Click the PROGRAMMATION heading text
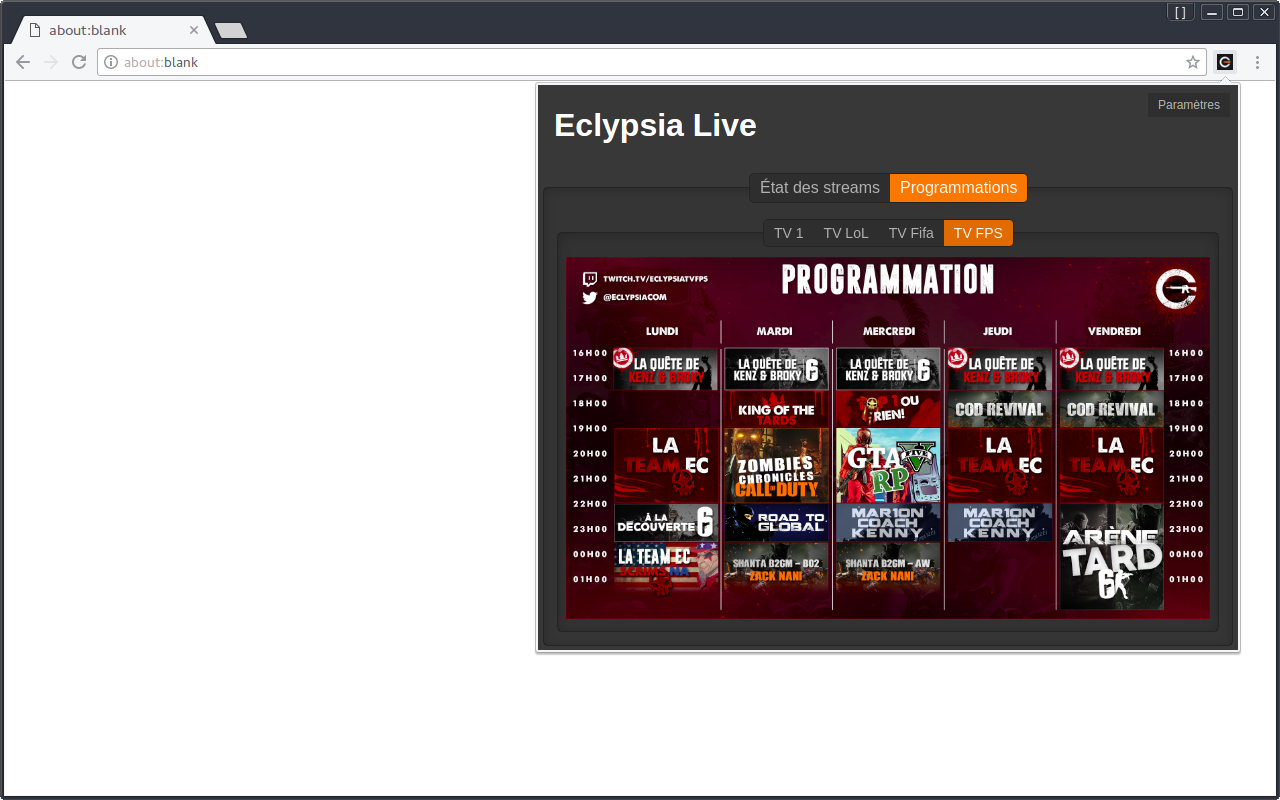This screenshot has height=800, width=1280. coord(888,280)
